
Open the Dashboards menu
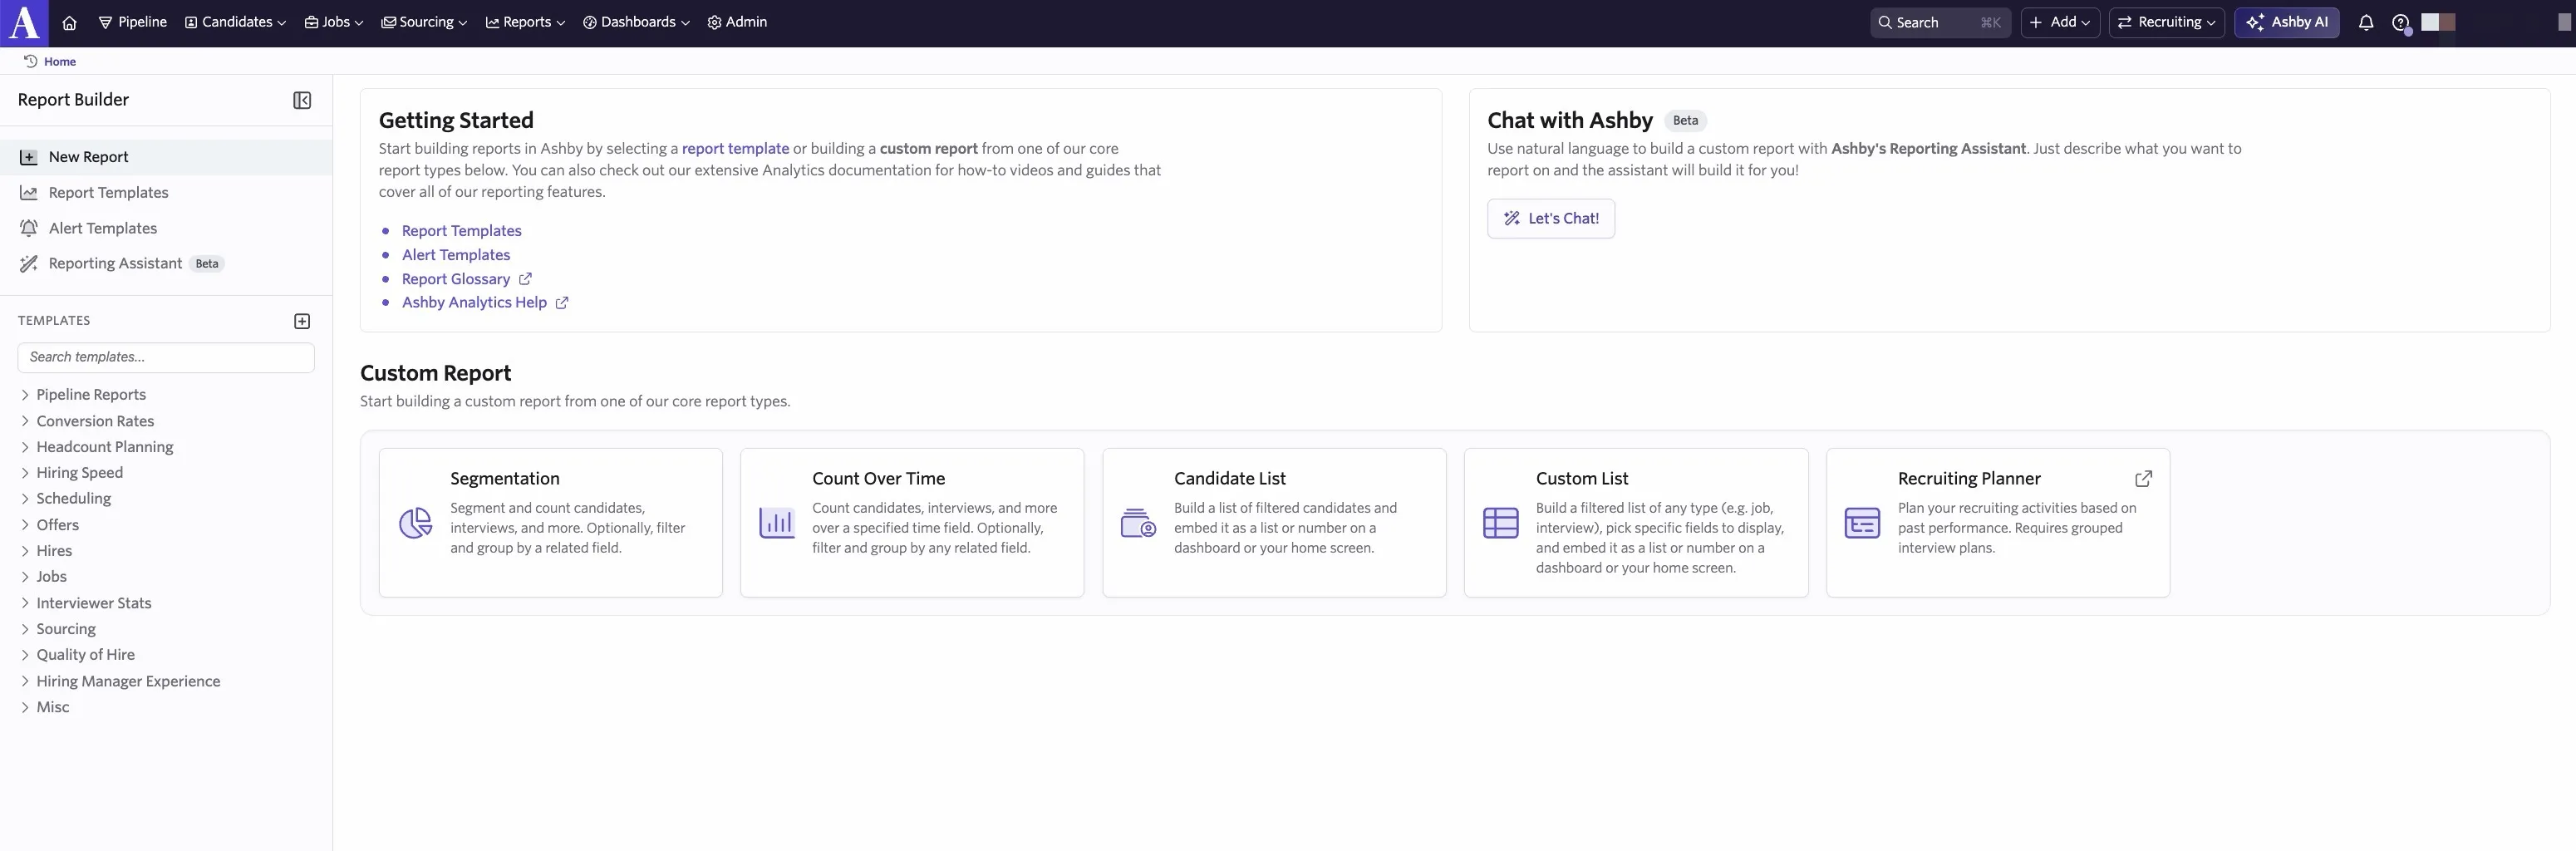coord(636,22)
